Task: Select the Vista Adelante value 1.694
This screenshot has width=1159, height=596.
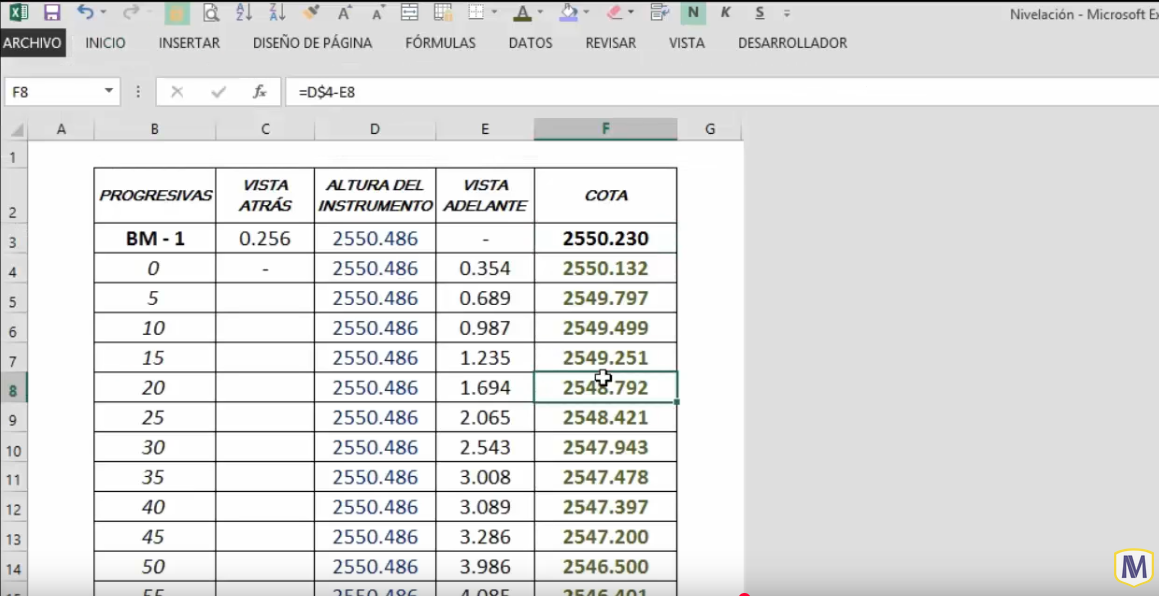Action: (485, 387)
